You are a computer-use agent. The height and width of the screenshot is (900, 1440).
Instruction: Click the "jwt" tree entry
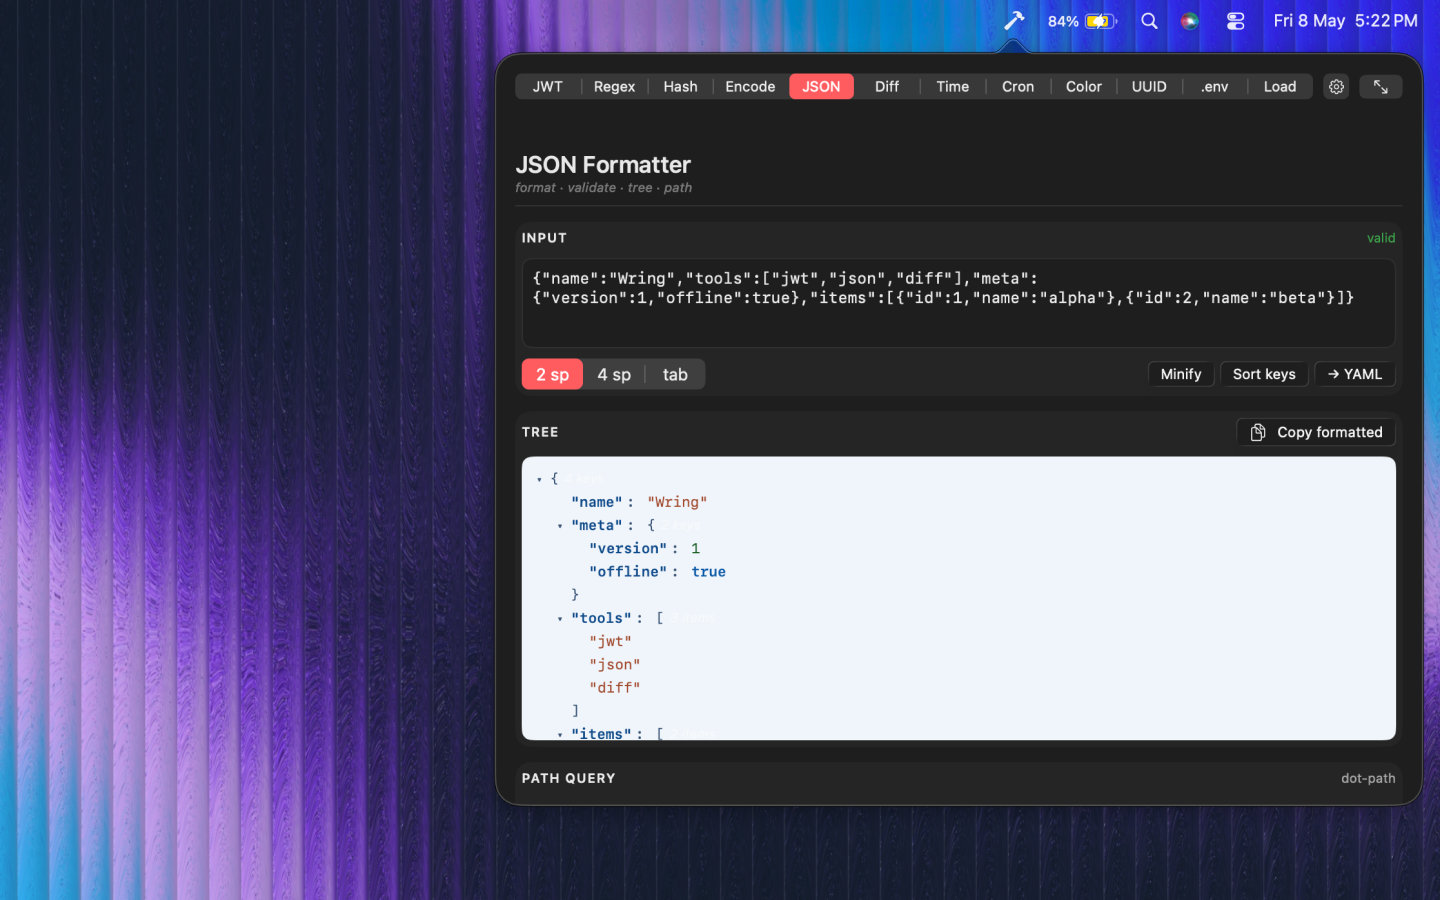point(610,642)
